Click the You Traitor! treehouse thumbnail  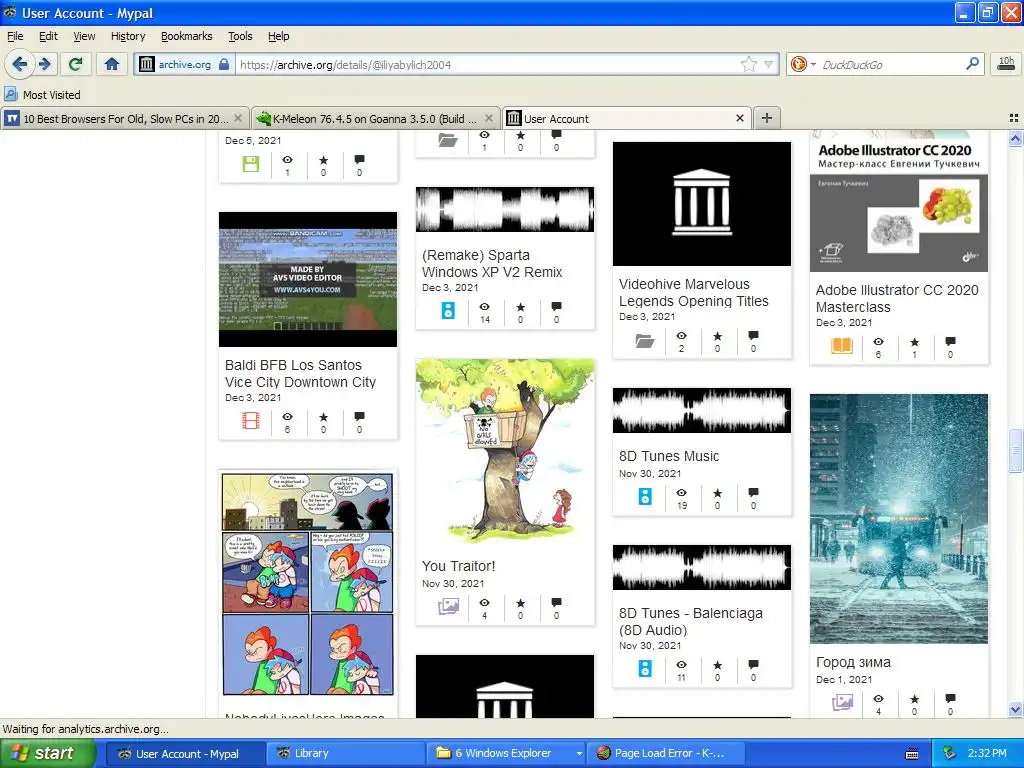pyautogui.click(x=505, y=453)
